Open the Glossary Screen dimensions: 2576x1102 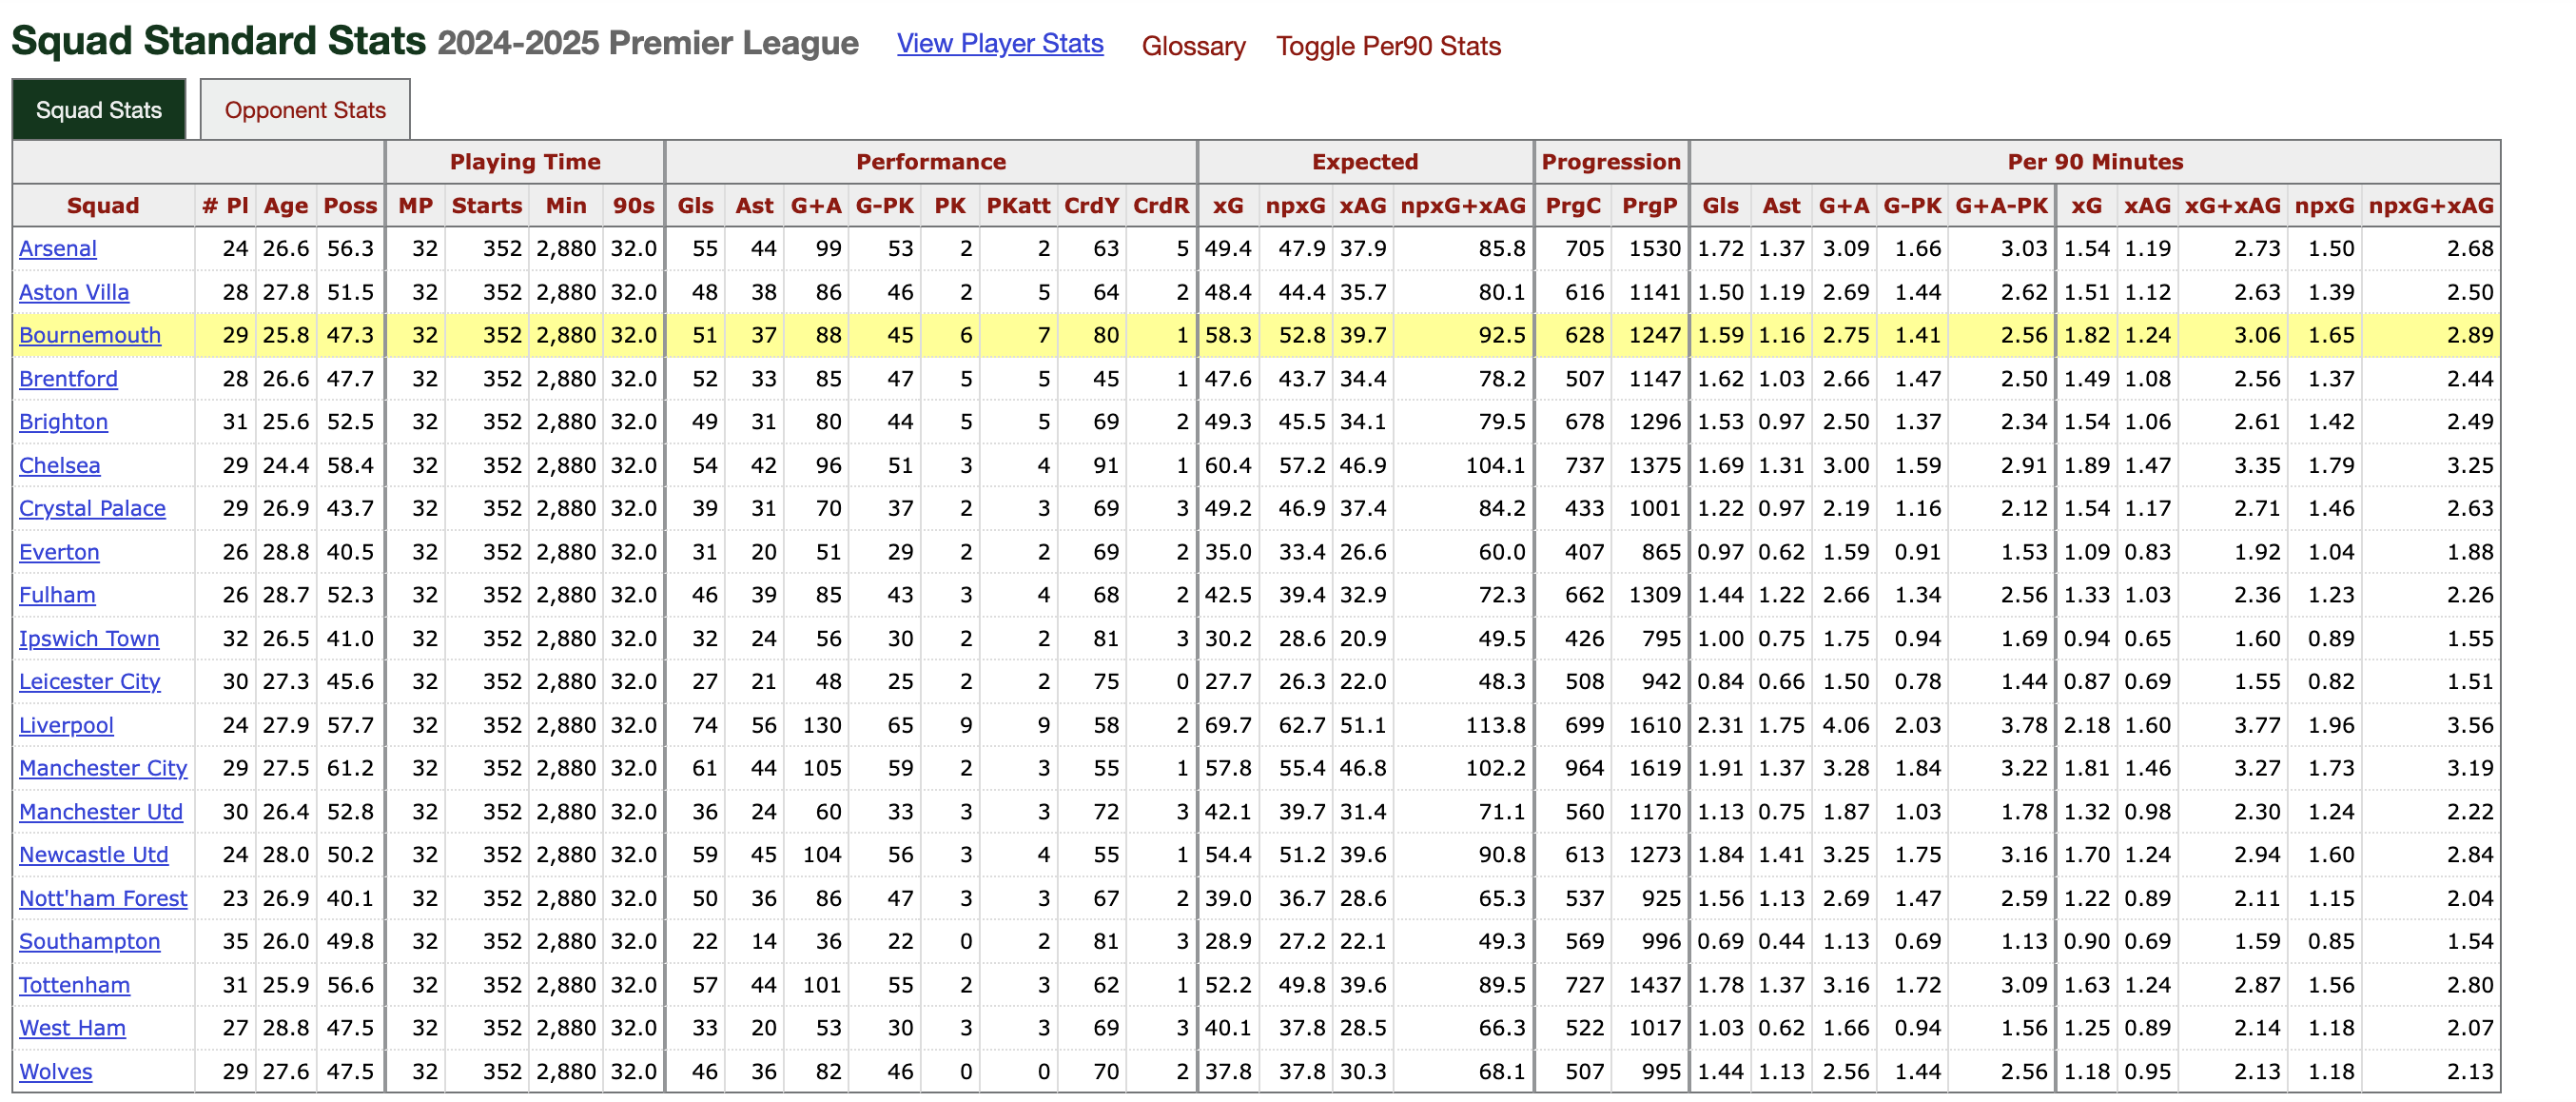click(1193, 46)
